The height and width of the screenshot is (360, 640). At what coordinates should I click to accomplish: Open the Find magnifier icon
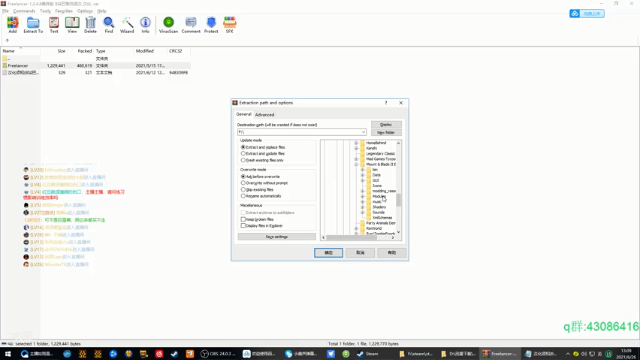tap(109, 24)
